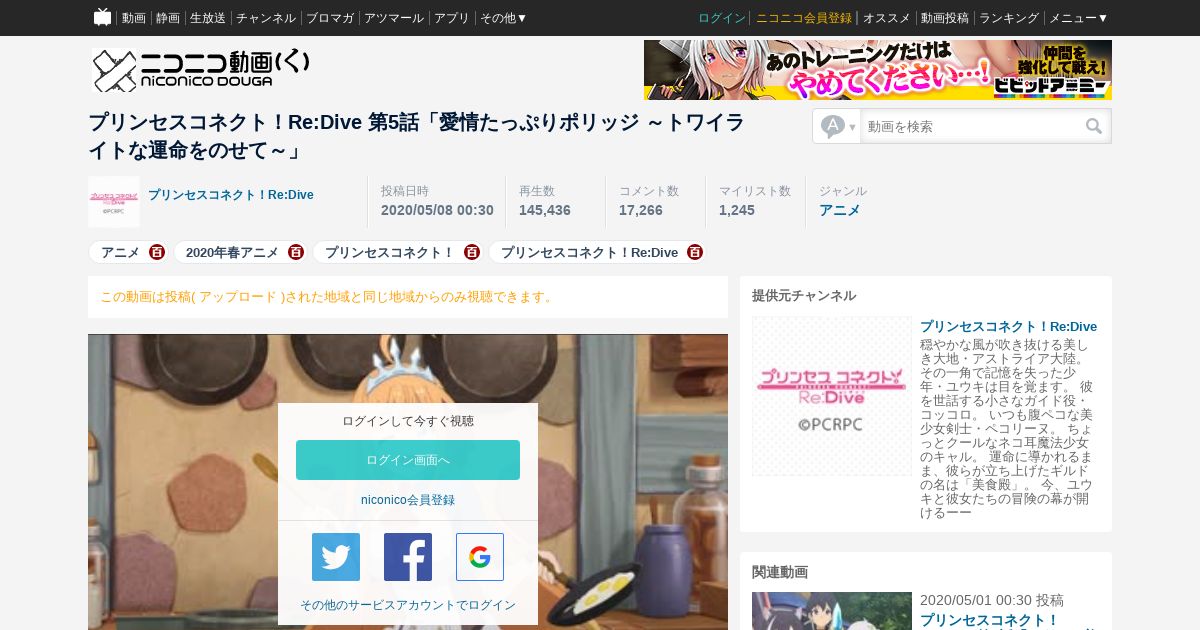
Task: Open the provider channel logo thumbnail
Action: point(832,396)
